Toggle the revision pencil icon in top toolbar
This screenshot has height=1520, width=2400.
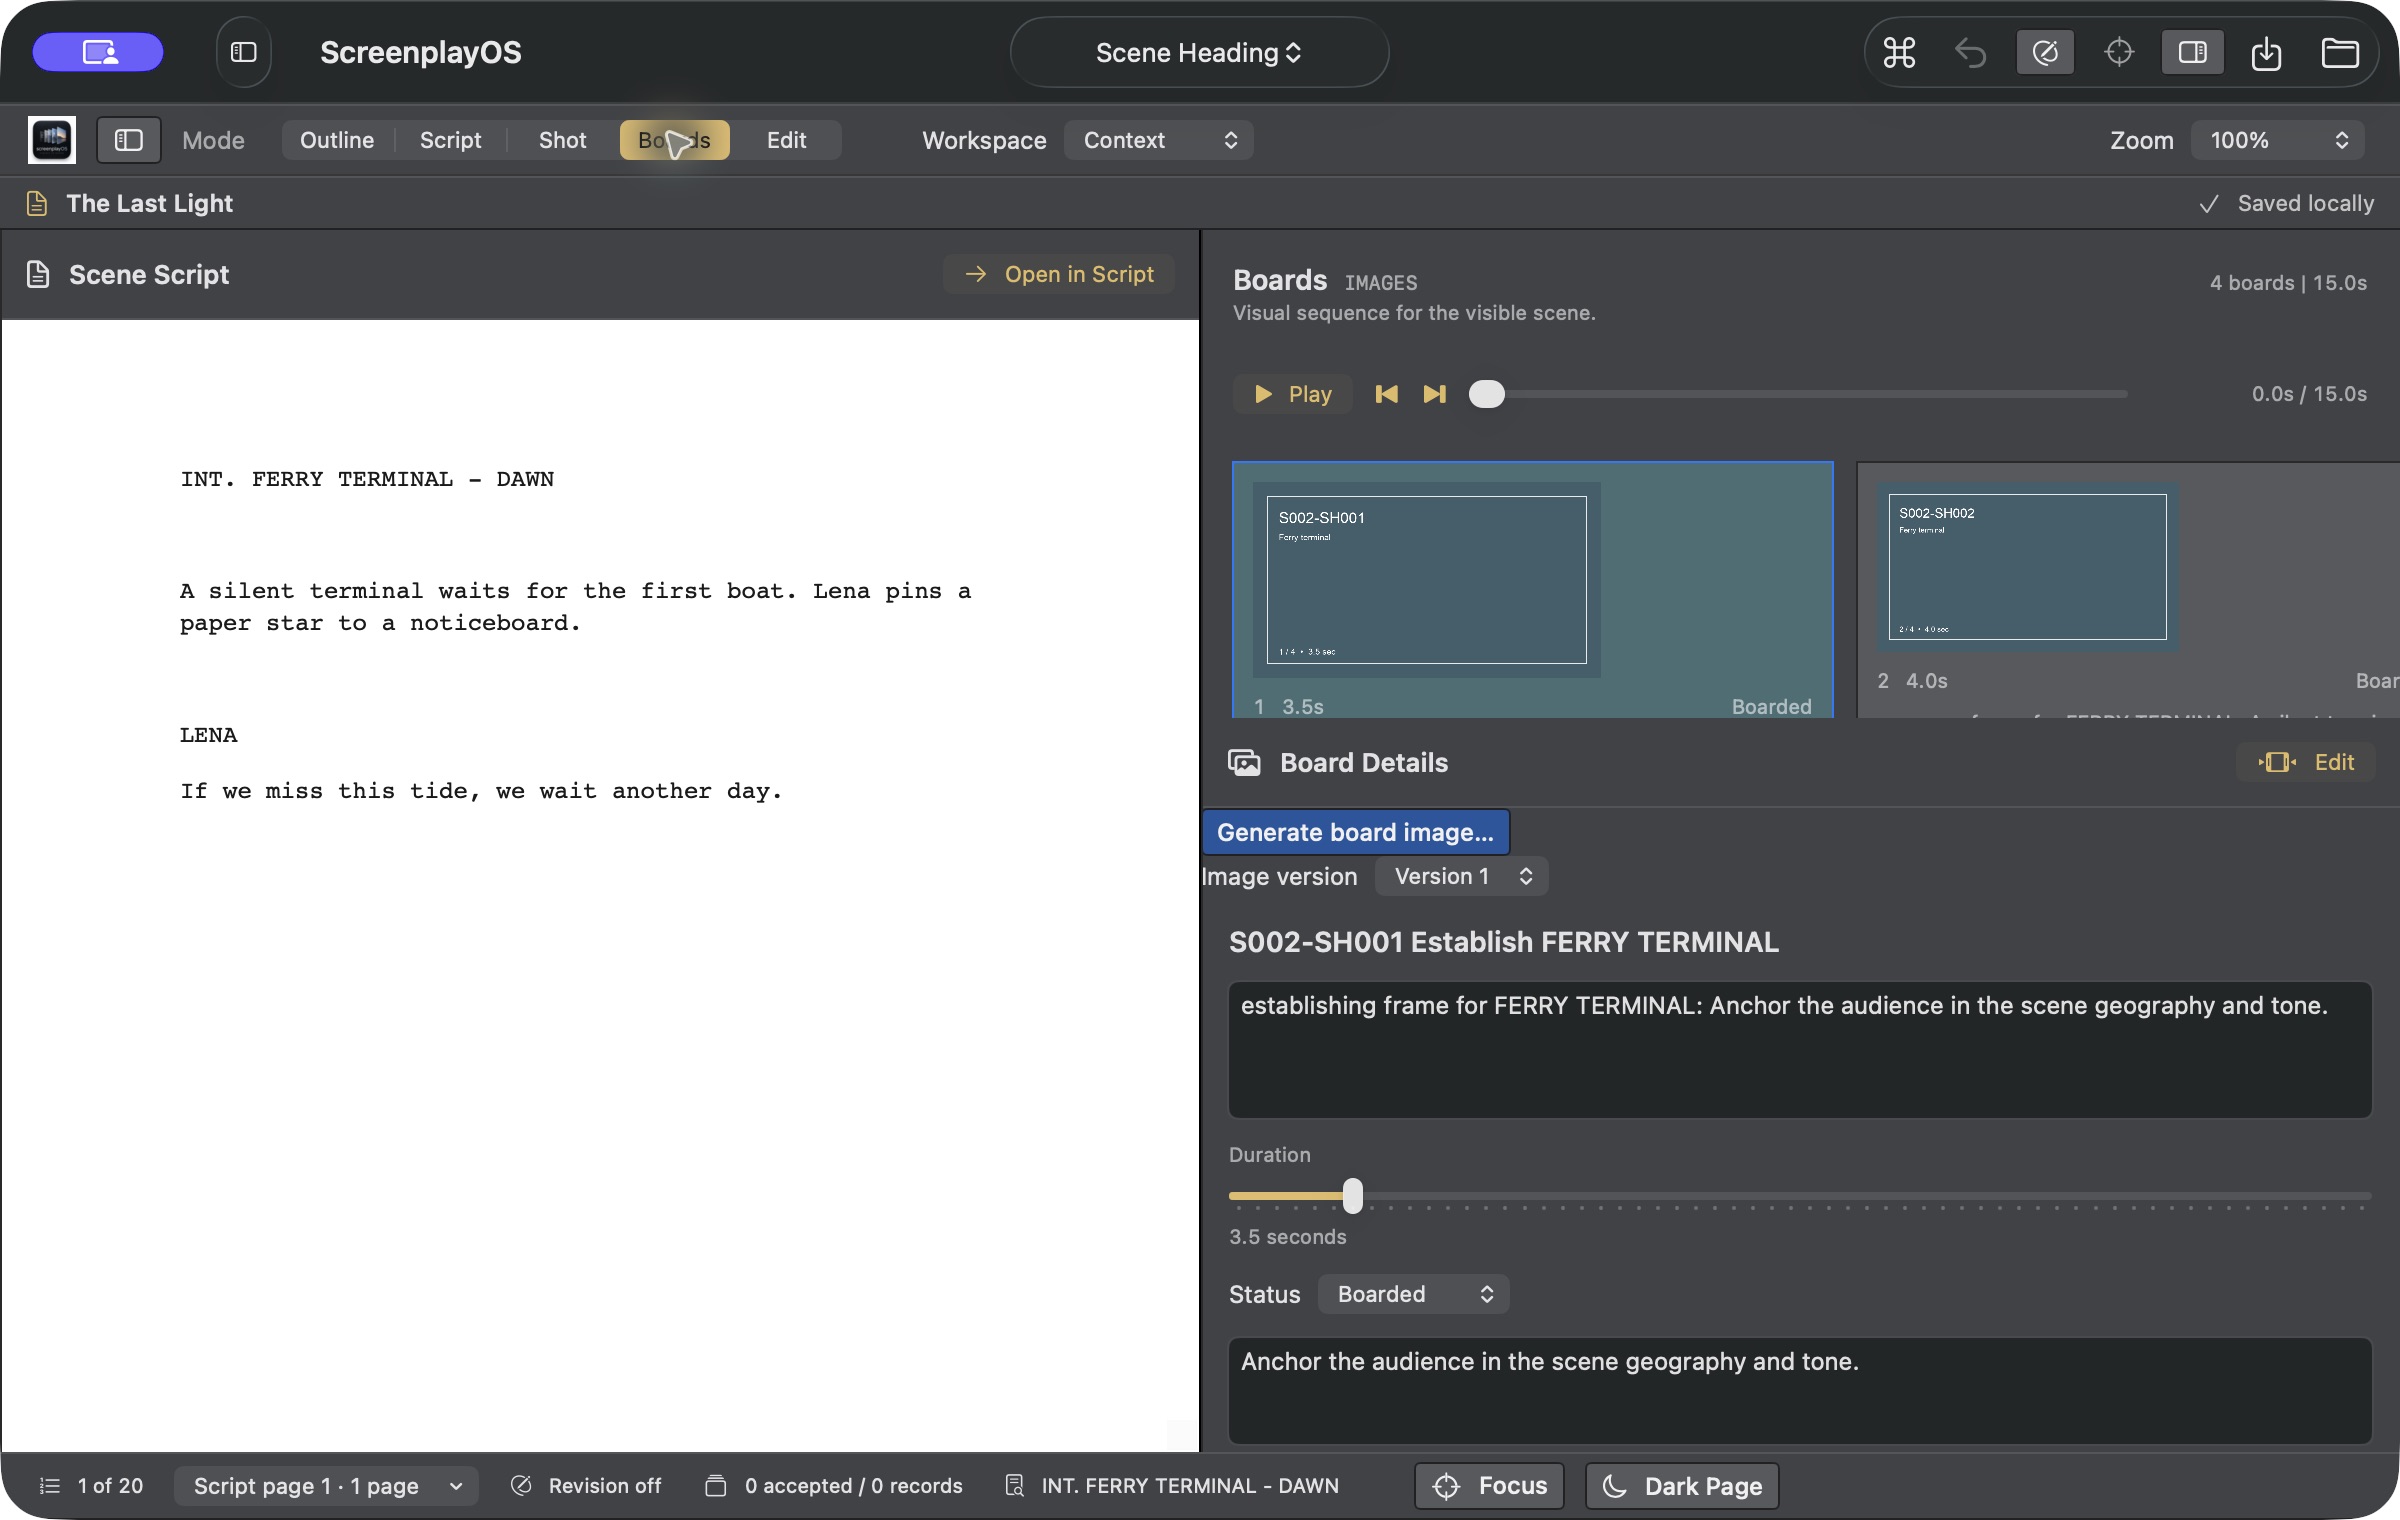[2045, 52]
